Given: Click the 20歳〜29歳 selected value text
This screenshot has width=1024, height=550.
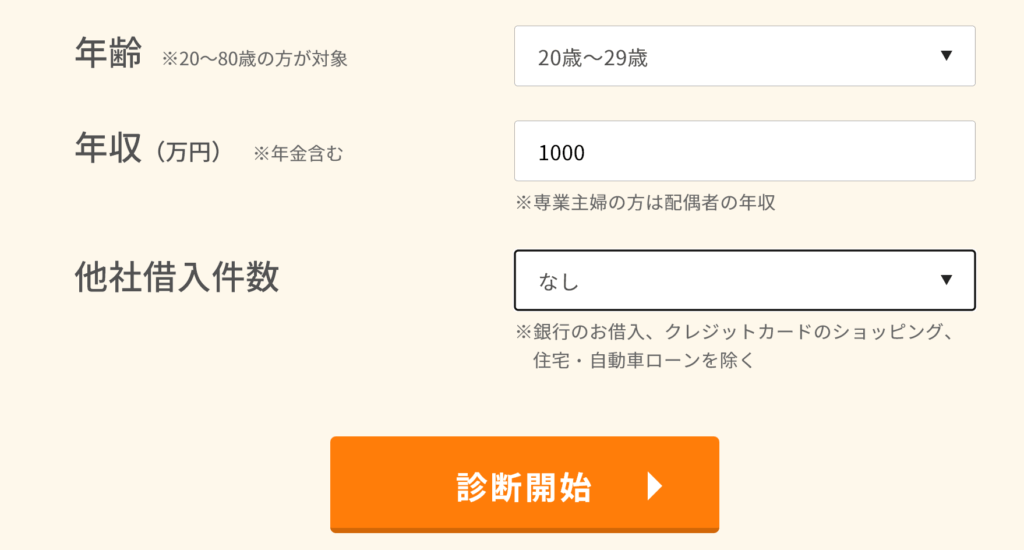Looking at the screenshot, I should point(592,58).
